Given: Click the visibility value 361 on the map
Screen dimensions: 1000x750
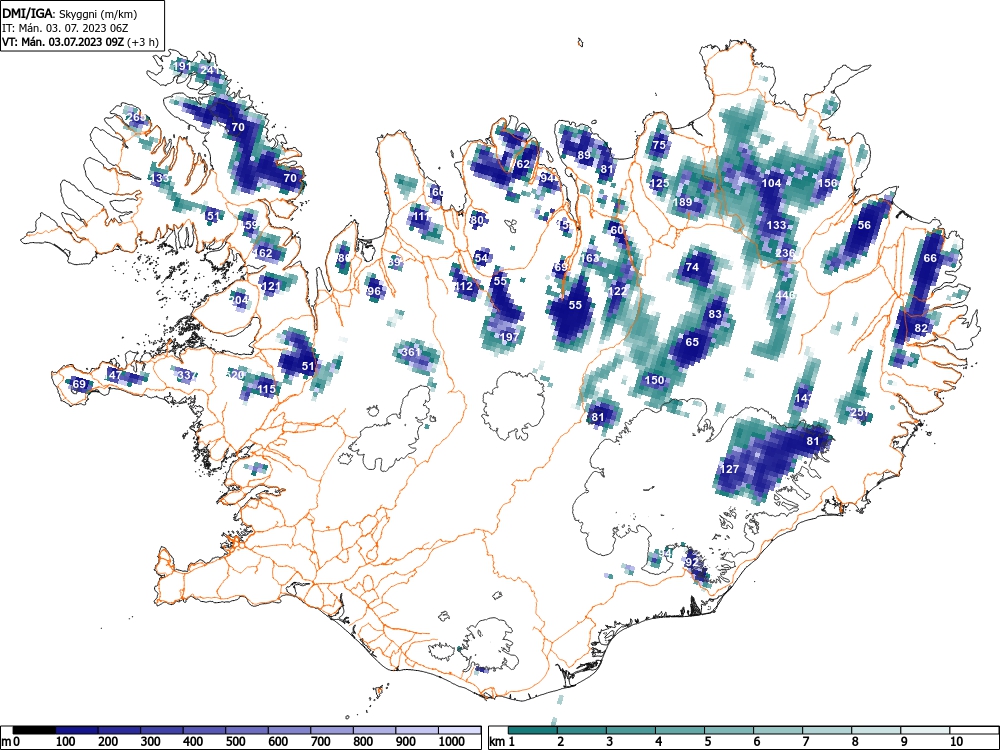Looking at the screenshot, I should pyautogui.click(x=411, y=352).
